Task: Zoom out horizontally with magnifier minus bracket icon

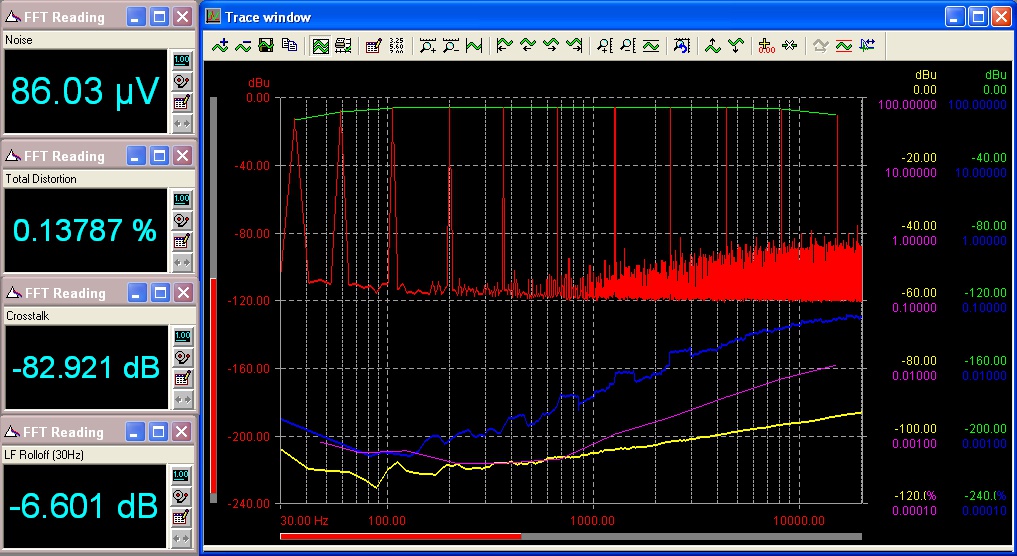Action: point(451,45)
